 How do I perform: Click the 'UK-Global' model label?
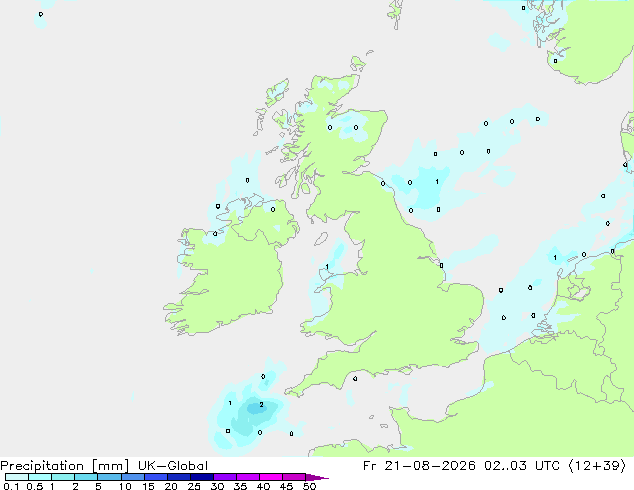tap(173, 466)
